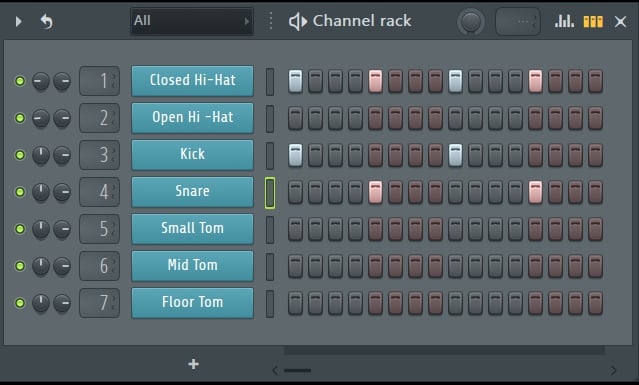Enable the first step of Open Hi-Hat
Viewport: 639px width, 385px height.
click(295, 118)
